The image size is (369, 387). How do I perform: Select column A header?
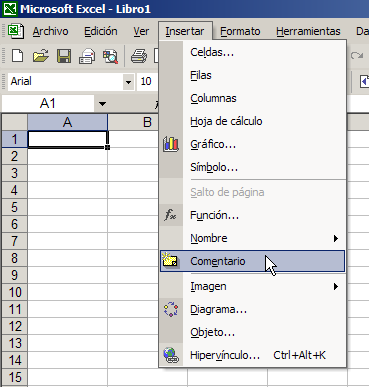point(67,122)
